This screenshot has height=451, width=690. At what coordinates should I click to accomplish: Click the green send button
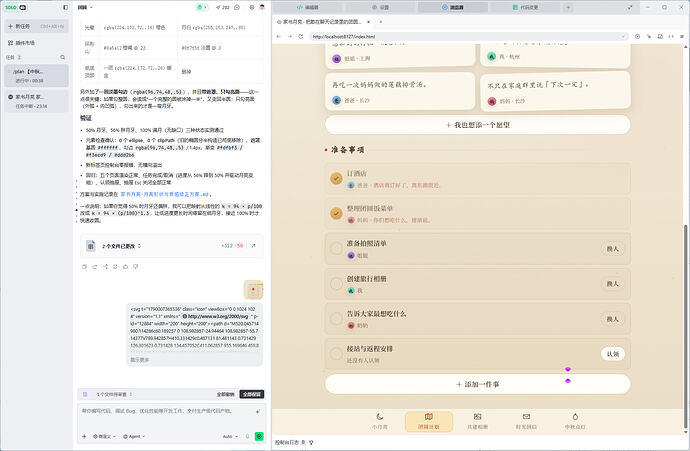click(259, 436)
